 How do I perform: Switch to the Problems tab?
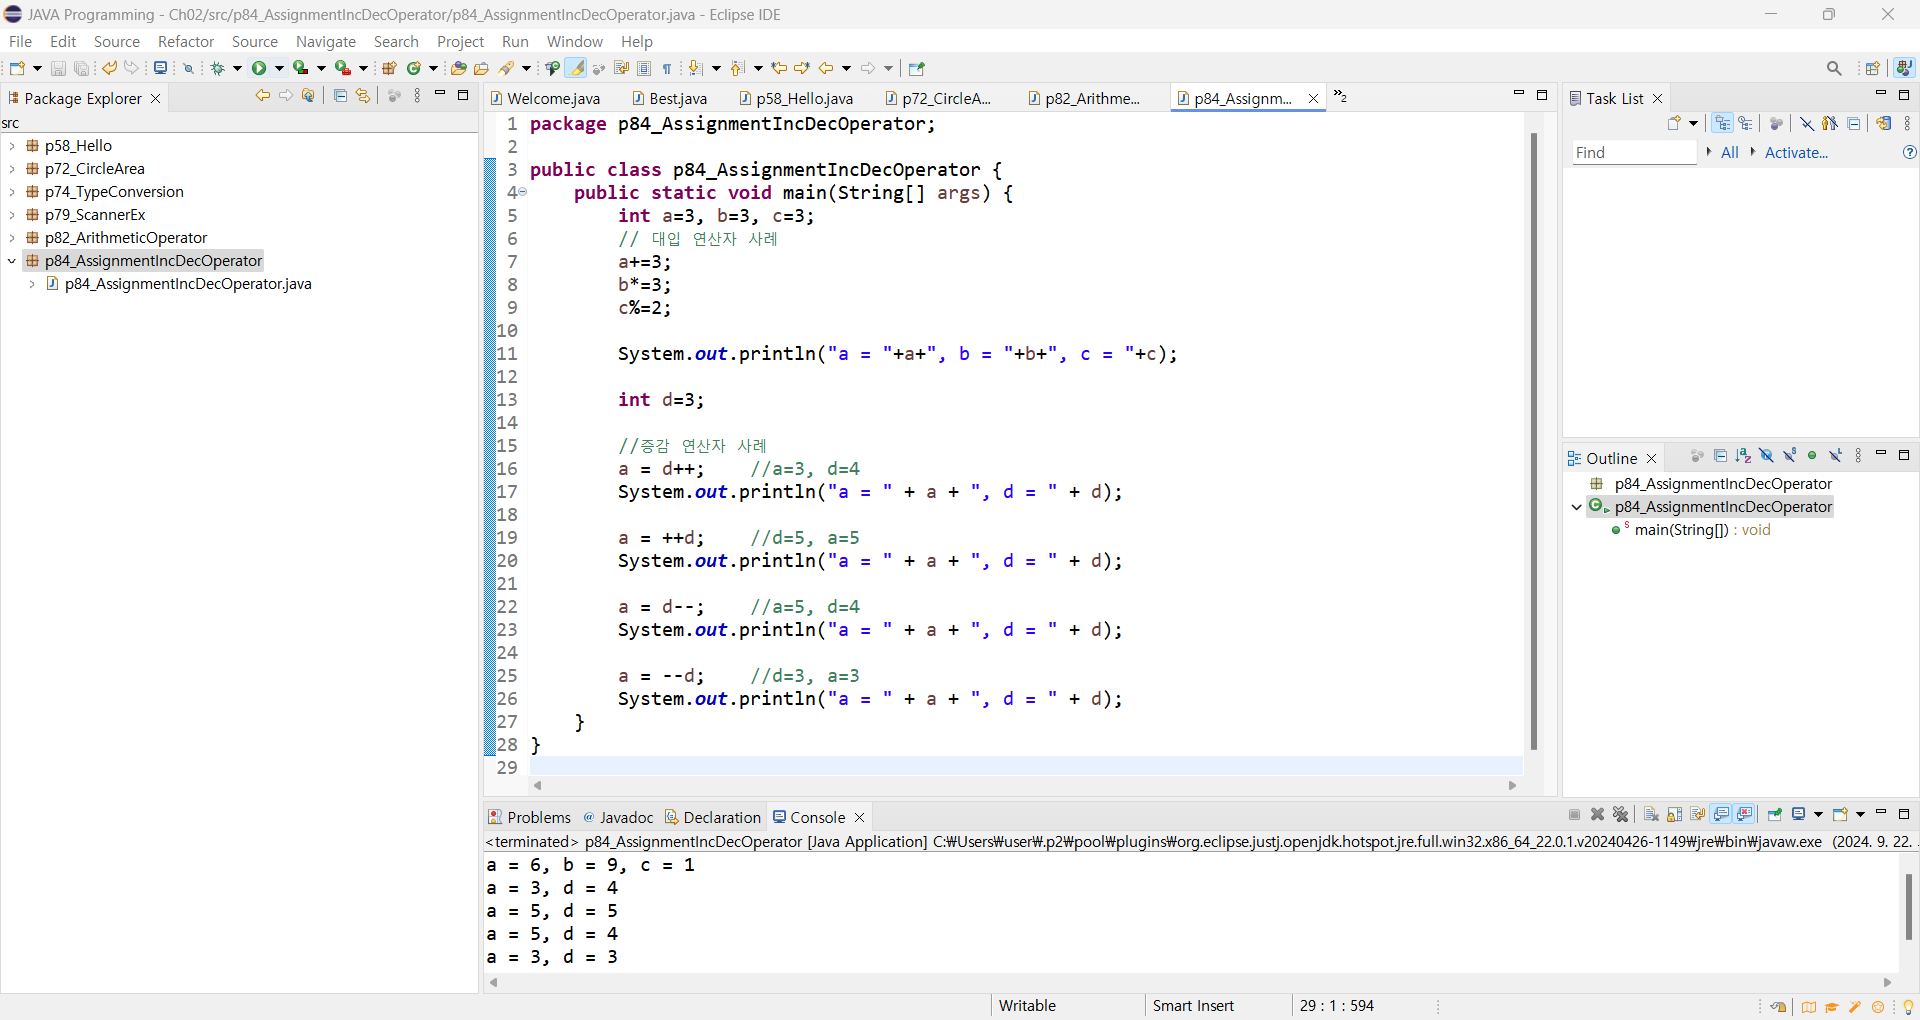click(530, 817)
